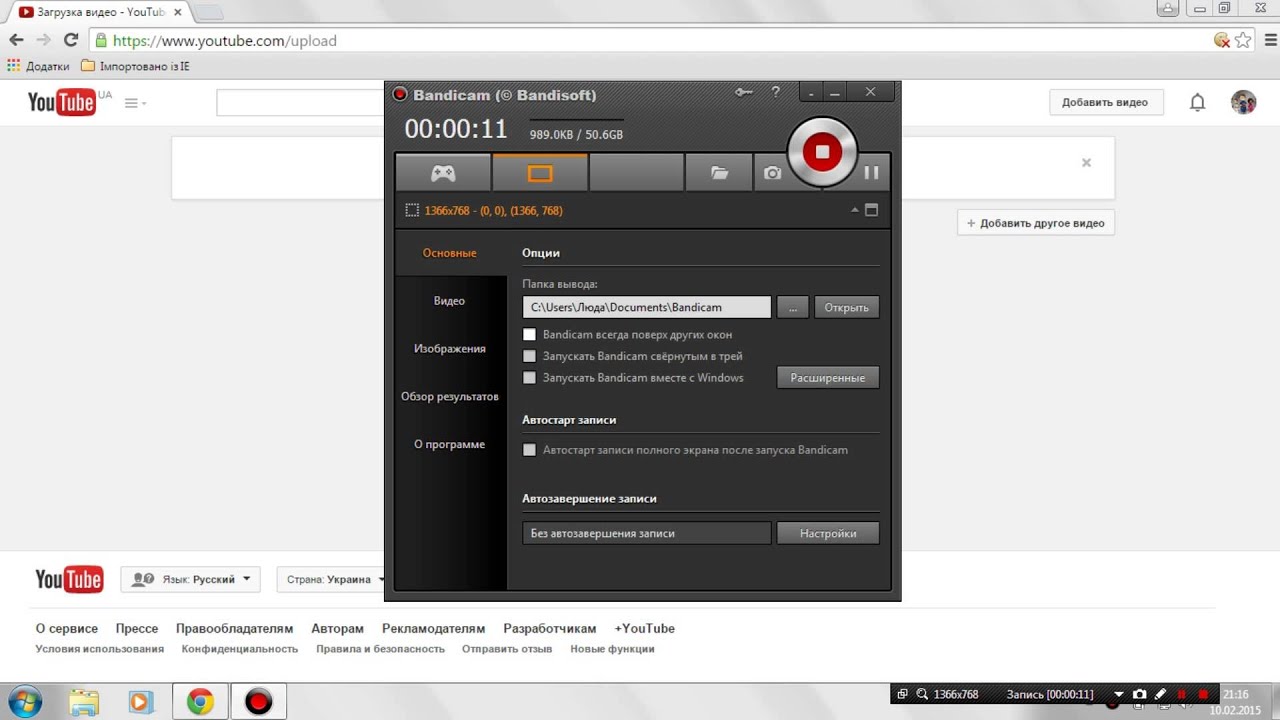This screenshot has width=1280, height=720.
Task: Switch to Bandicam in taskbar
Action: click(x=258, y=702)
